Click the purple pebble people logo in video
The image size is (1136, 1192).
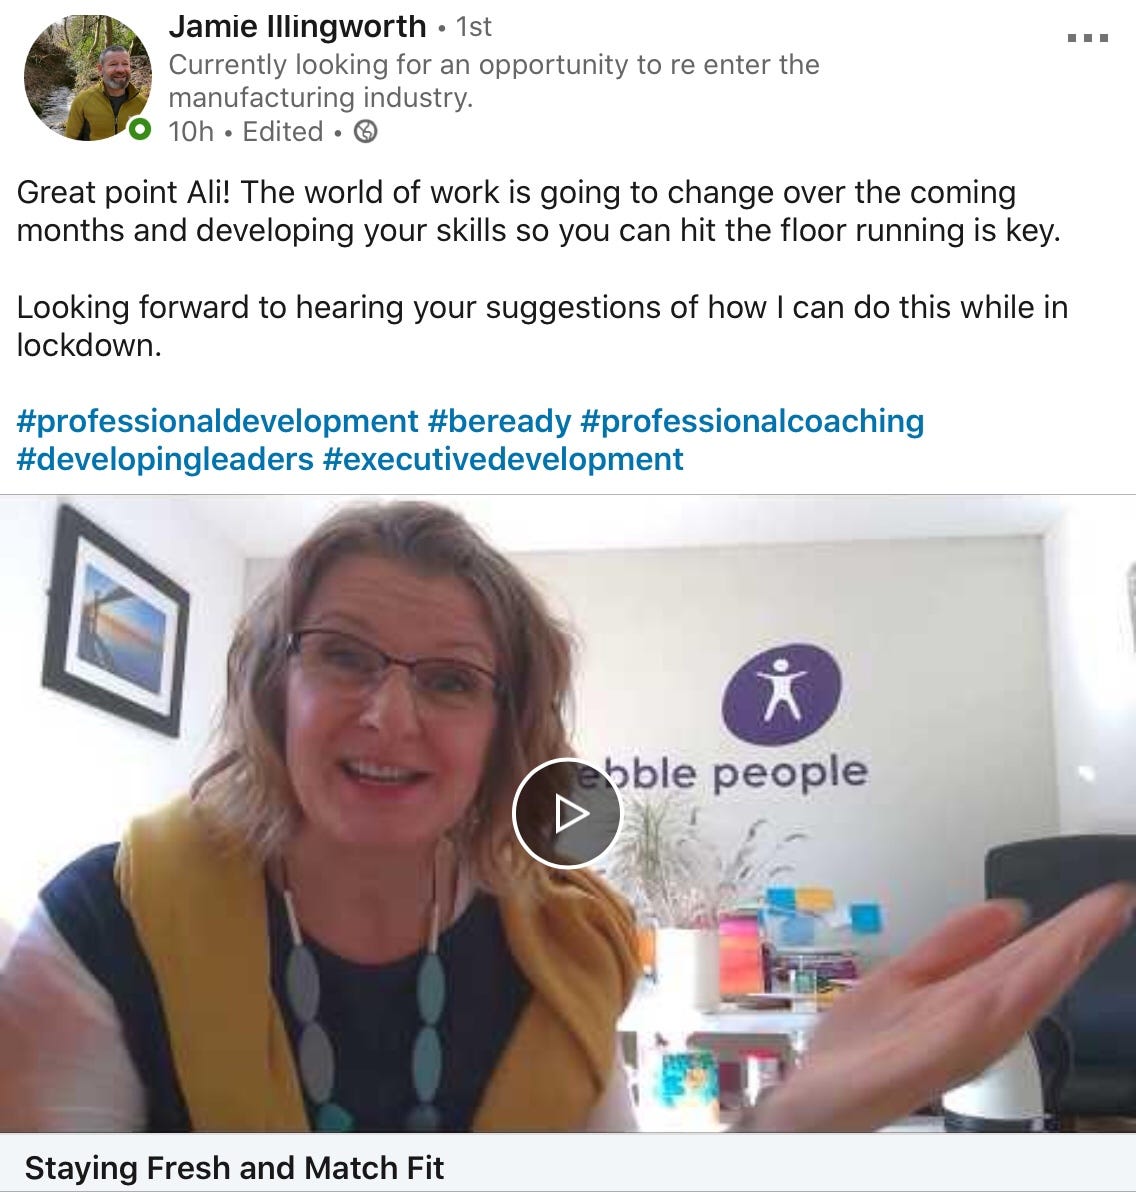coord(782,694)
